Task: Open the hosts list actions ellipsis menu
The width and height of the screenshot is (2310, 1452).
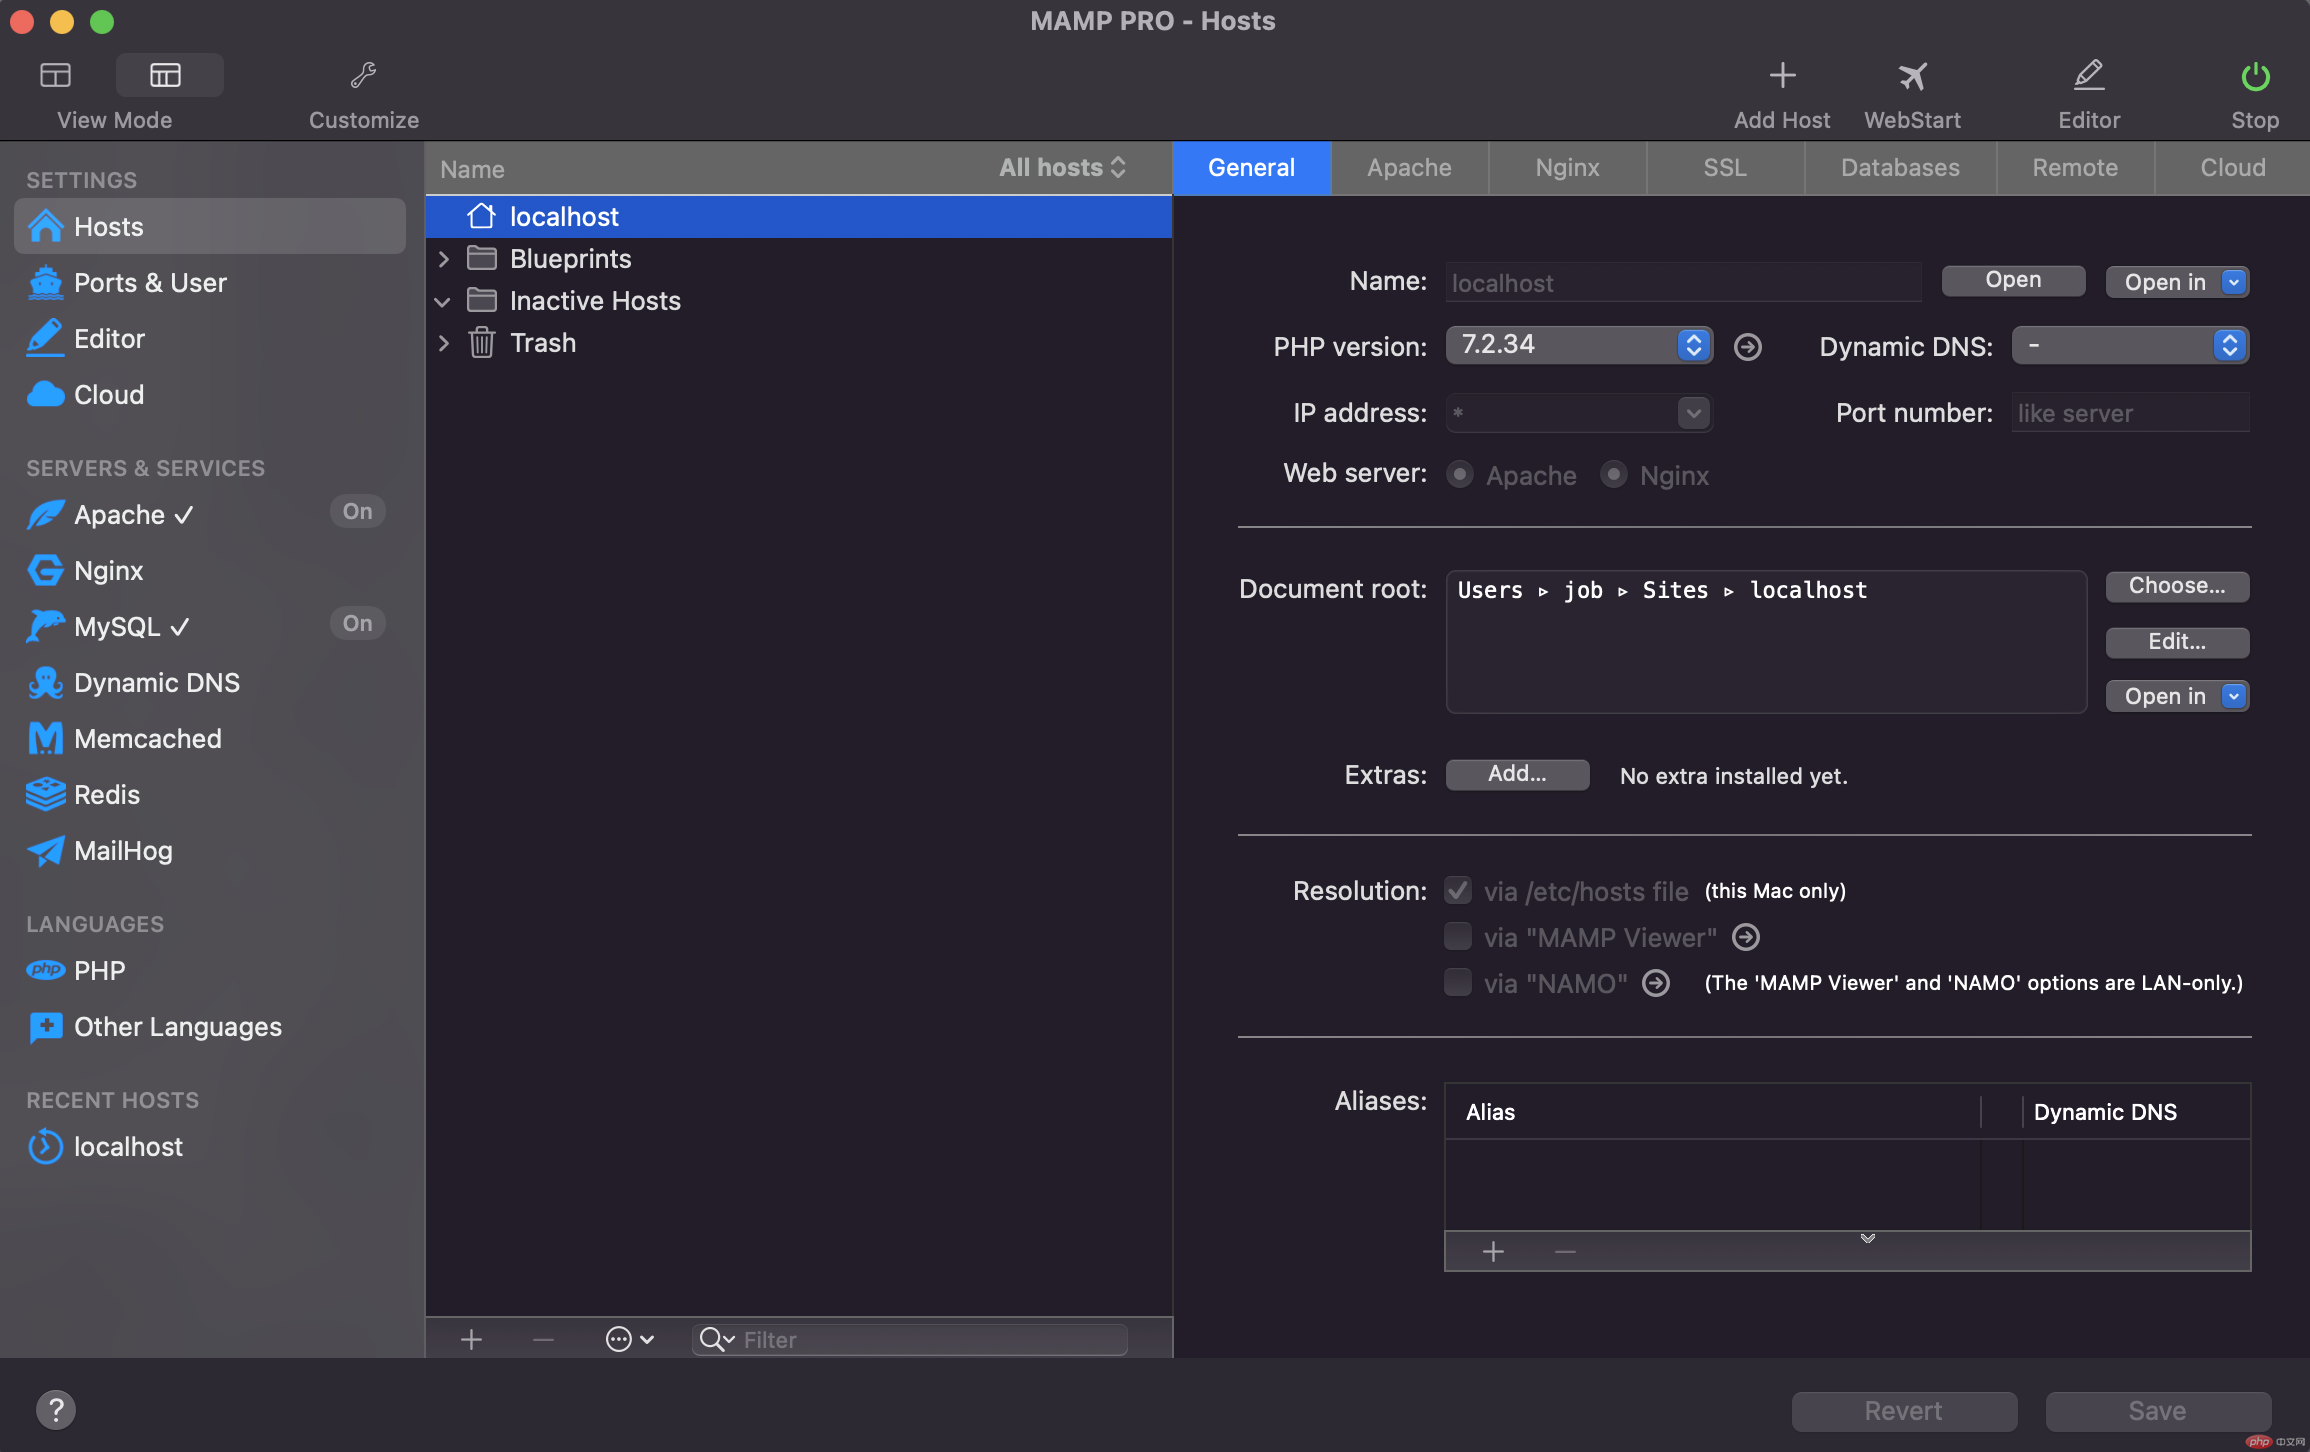Action: coord(630,1339)
